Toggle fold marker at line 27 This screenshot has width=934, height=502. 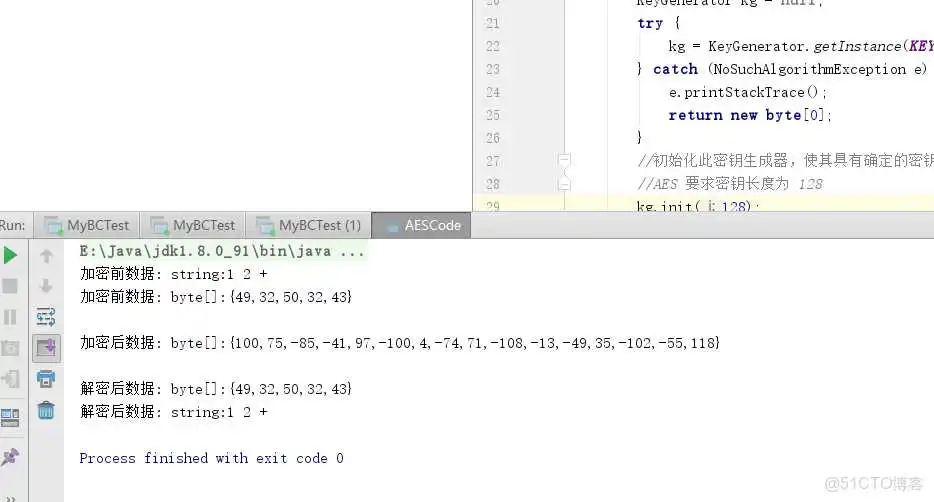(x=564, y=161)
